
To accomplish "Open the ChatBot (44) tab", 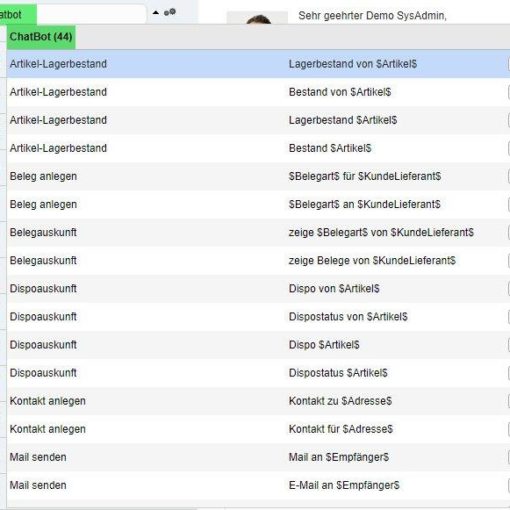I will (x=41, y=37).
